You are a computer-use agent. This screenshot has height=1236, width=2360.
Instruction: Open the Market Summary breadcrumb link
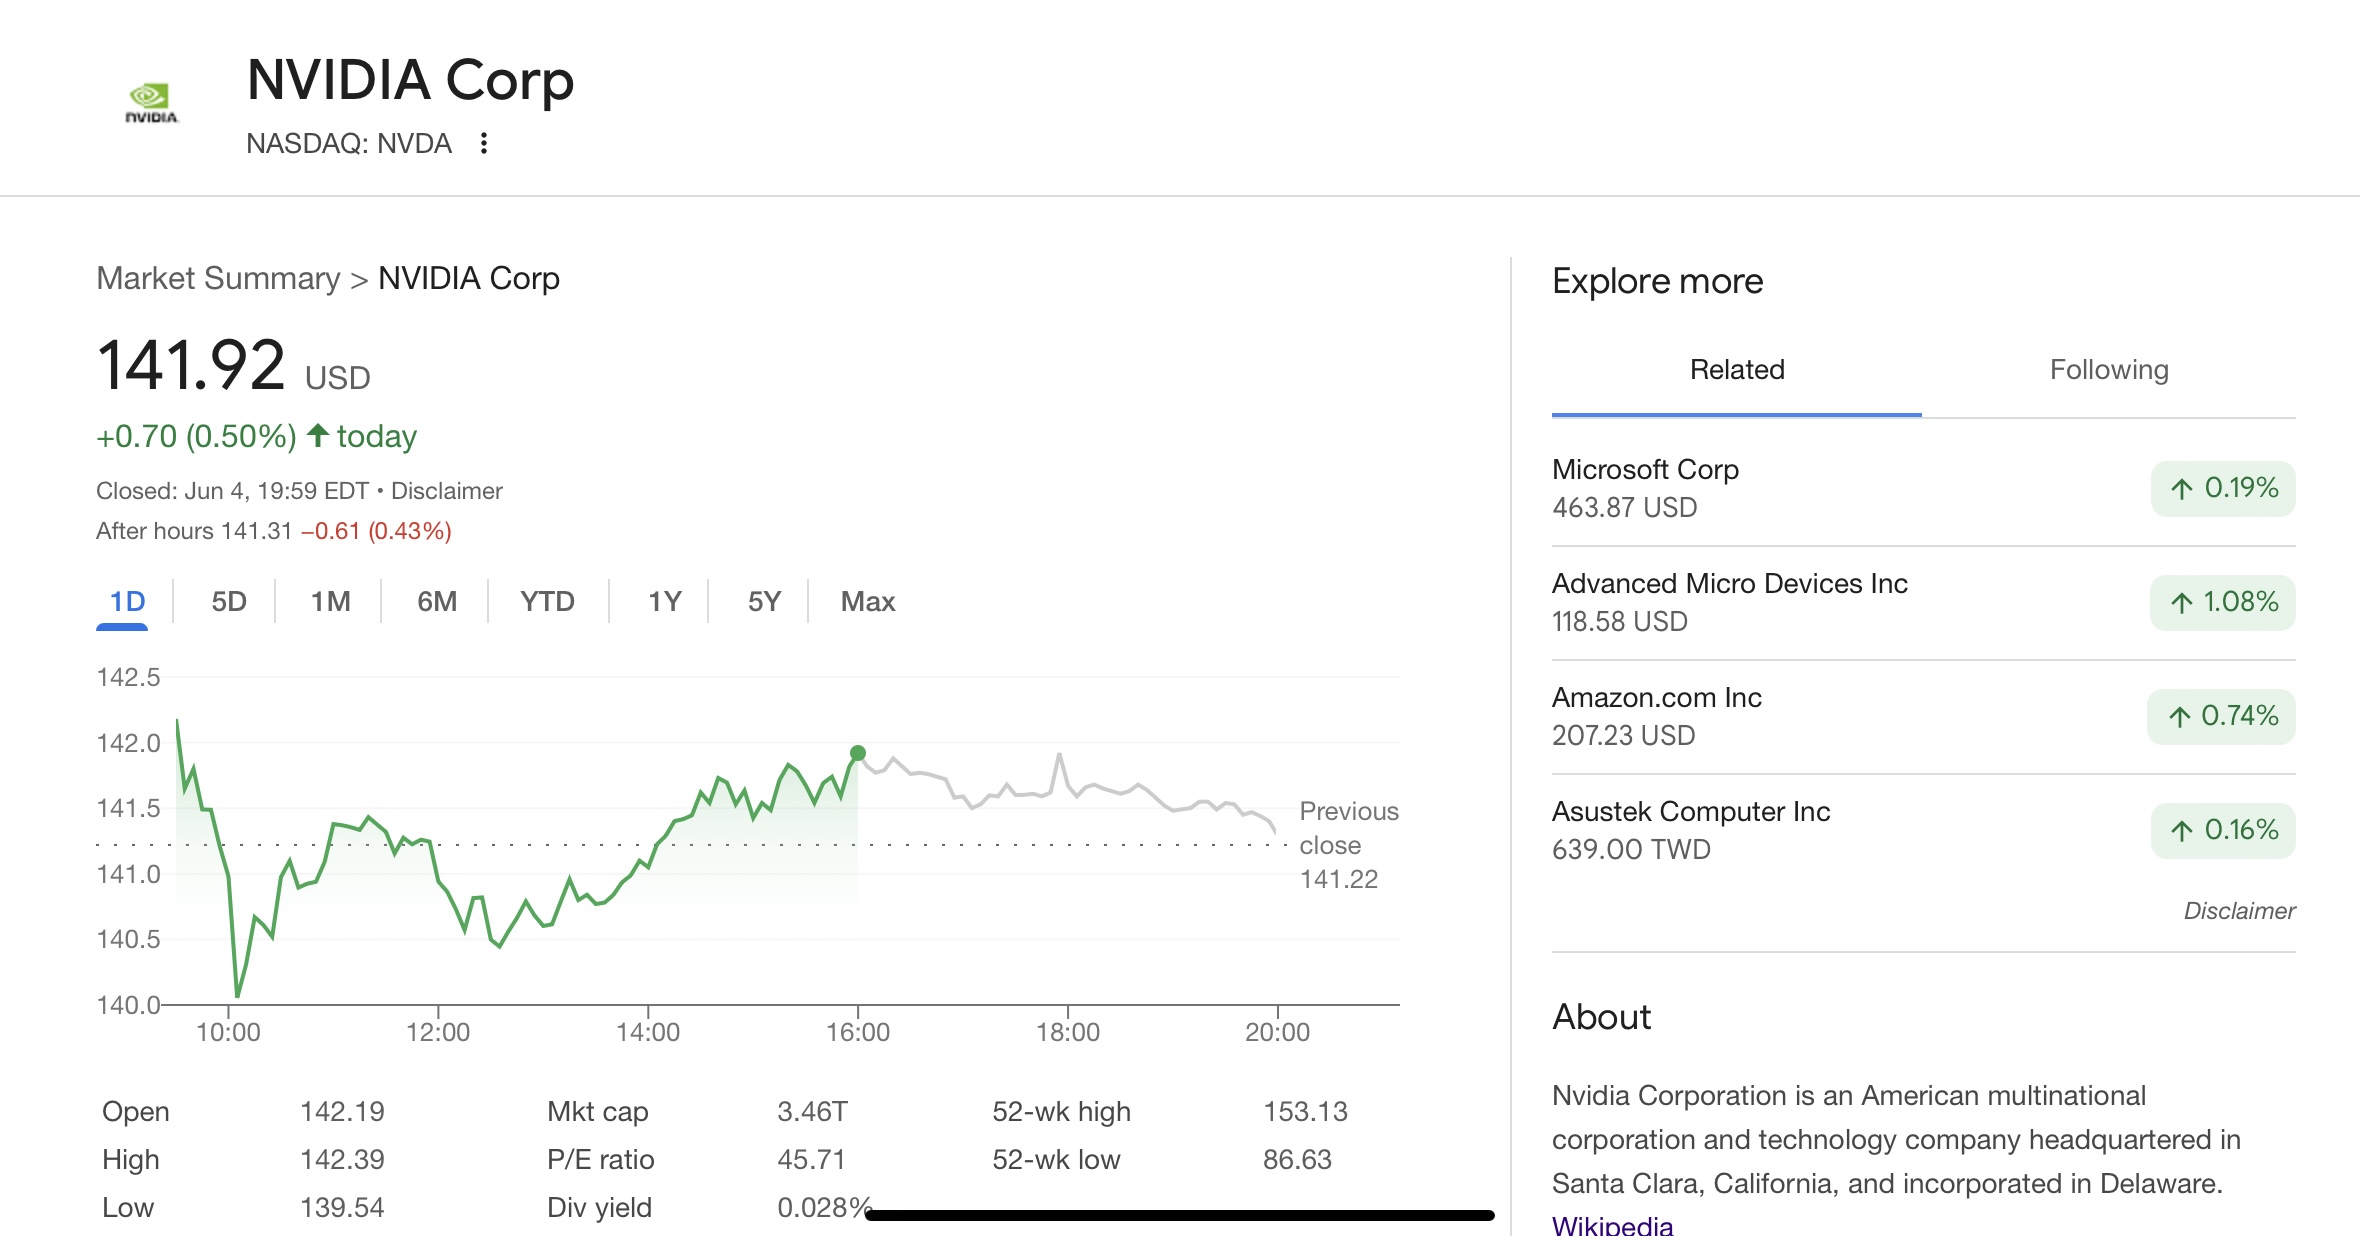tap(218, 278)
